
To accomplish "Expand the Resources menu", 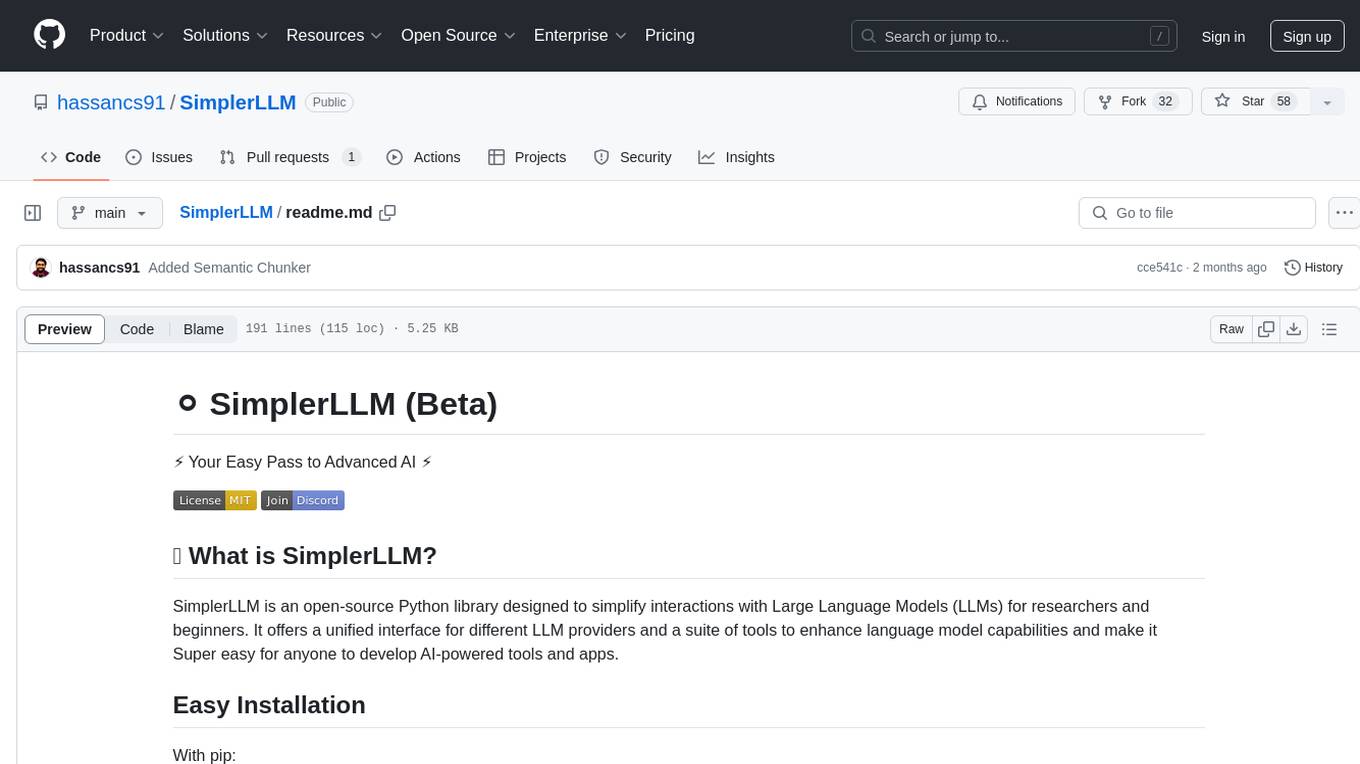I will (x=334, y=35).
